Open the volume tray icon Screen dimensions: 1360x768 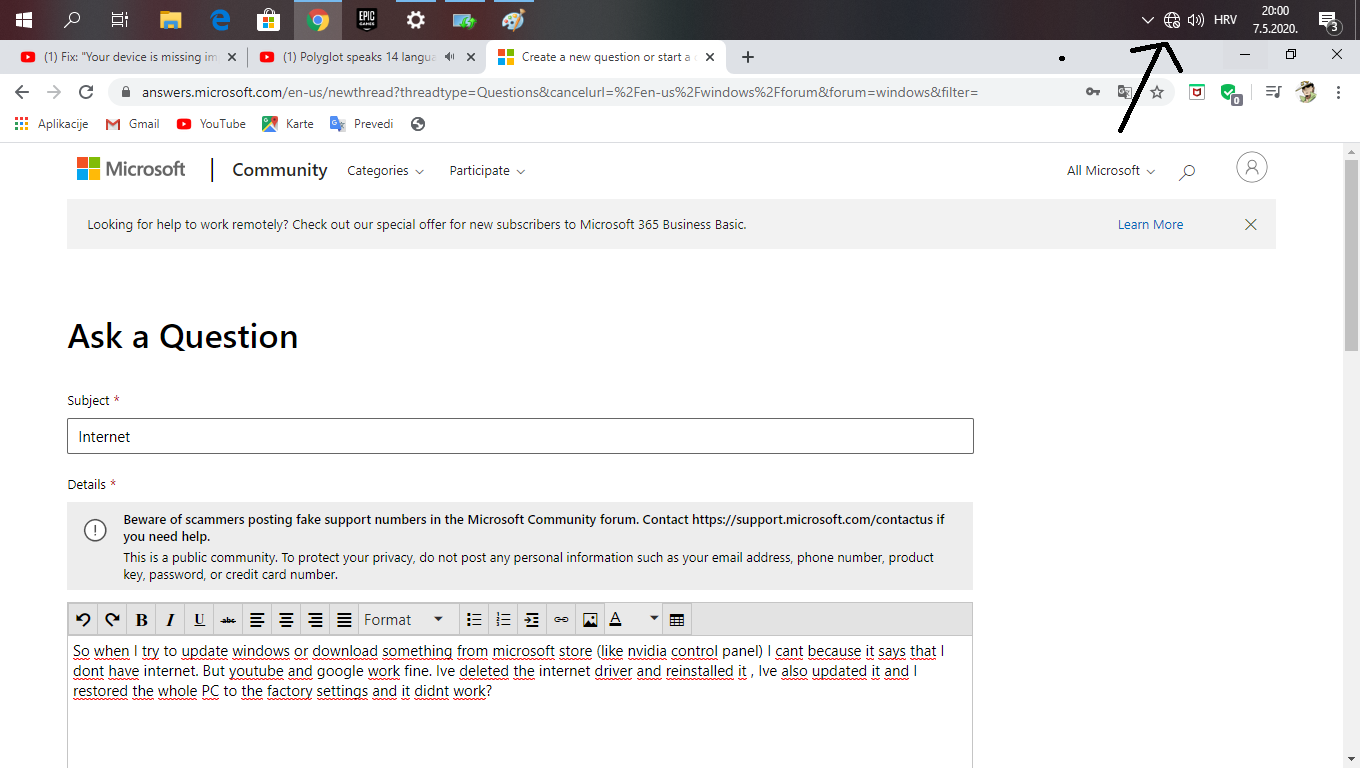(x=1196, y=20)
